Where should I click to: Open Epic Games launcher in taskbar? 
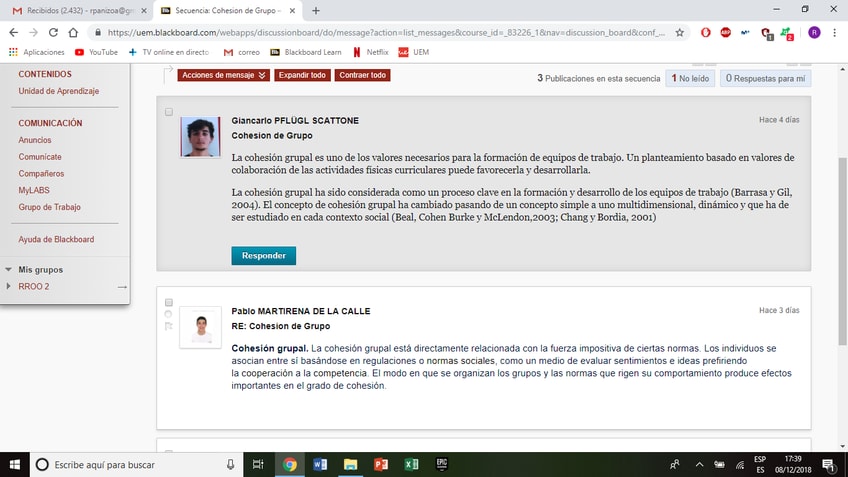(441, 464)
